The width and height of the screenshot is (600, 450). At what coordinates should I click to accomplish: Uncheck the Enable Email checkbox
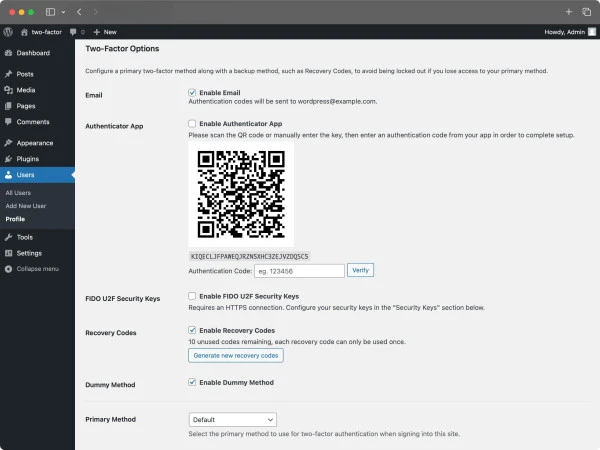(192, 92)
